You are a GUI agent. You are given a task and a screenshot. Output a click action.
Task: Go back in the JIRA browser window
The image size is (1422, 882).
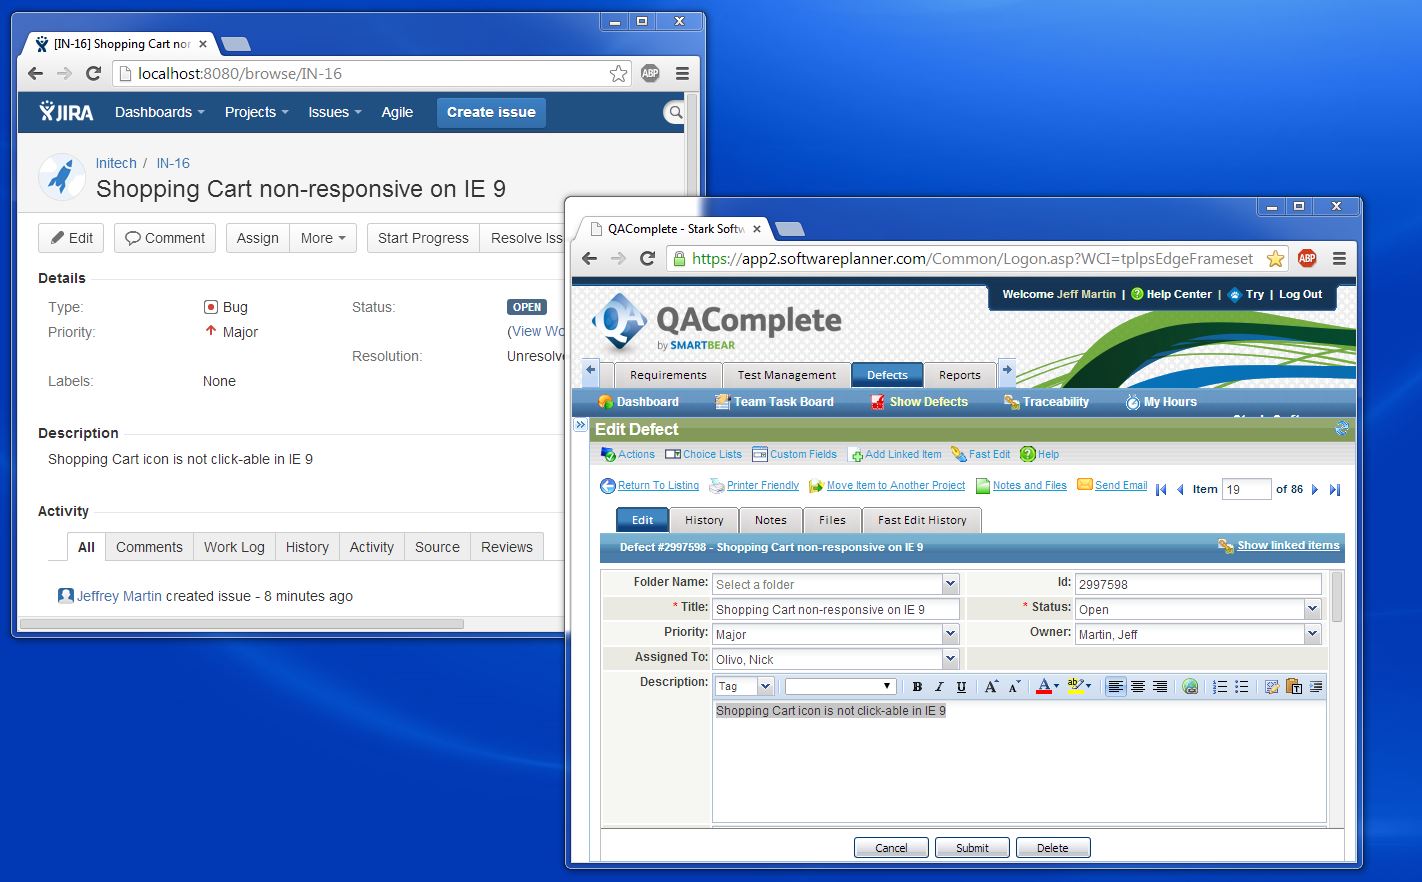tap(36, 73)
